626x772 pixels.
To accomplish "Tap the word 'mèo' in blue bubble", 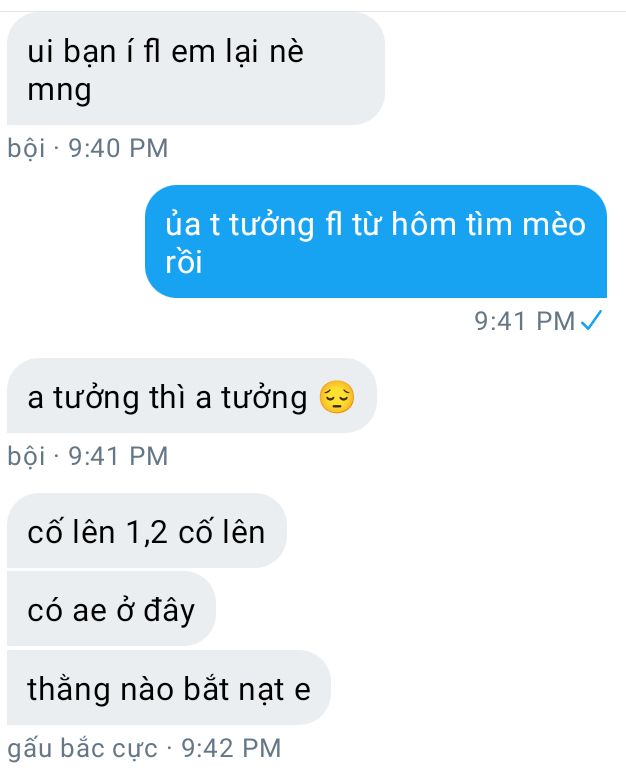I will pyautogui.click(x=554, y=224).
